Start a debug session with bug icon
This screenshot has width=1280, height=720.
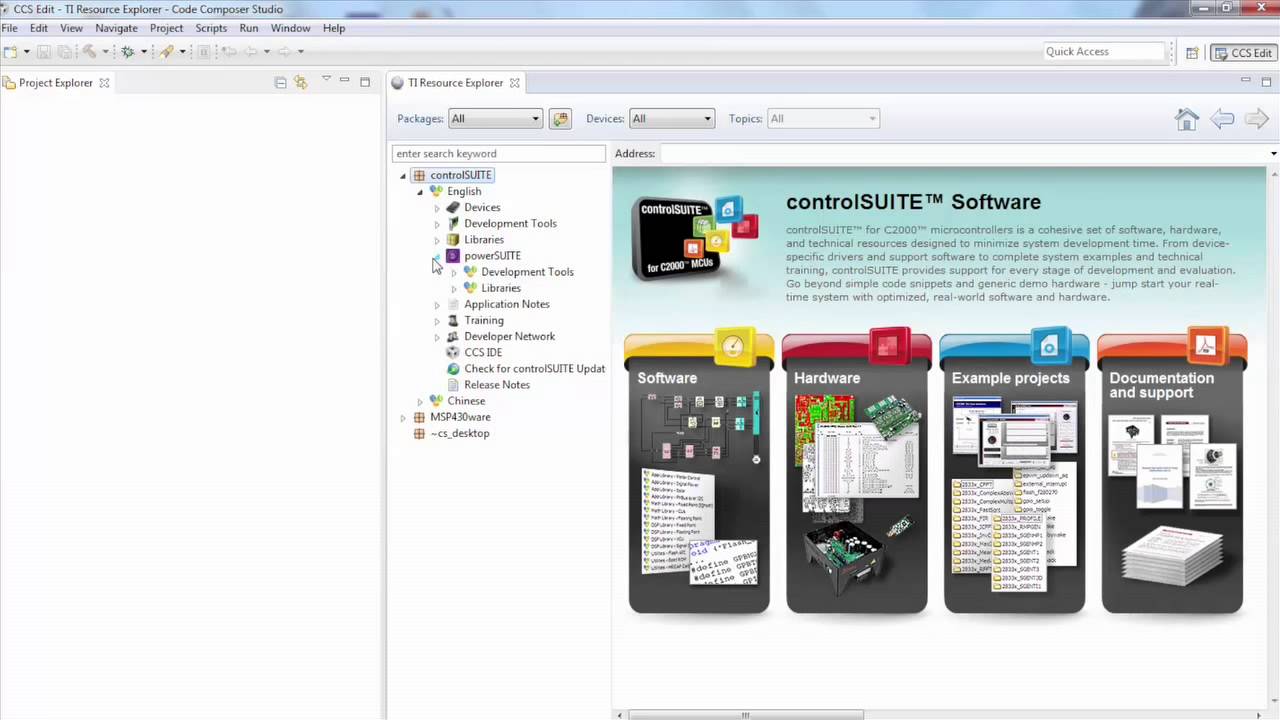click(127, 51)
